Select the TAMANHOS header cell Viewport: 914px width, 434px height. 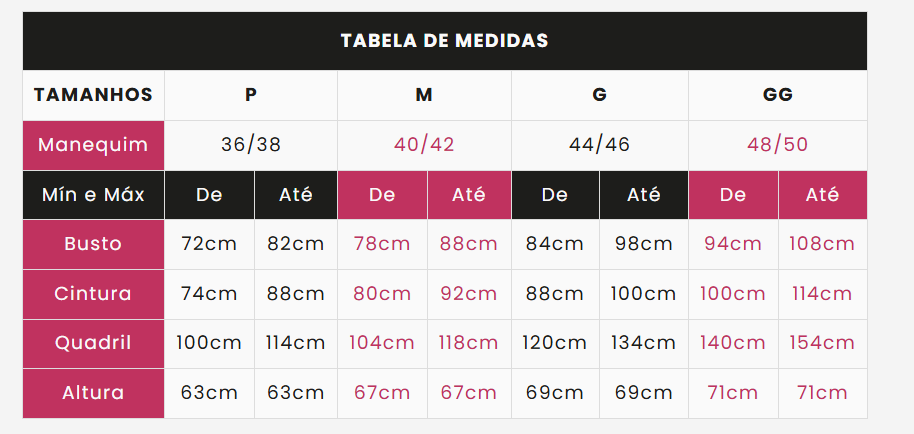(x=93, y=95)
